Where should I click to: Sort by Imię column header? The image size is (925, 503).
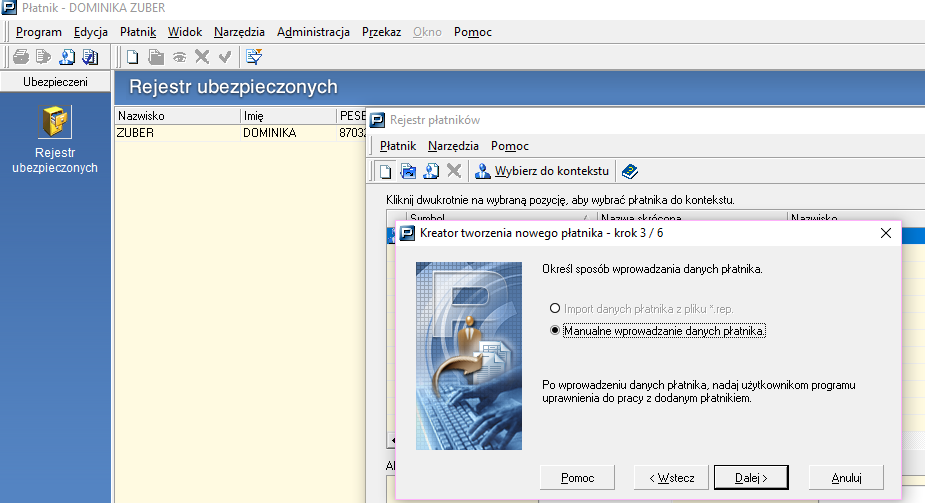click(288, 116)
